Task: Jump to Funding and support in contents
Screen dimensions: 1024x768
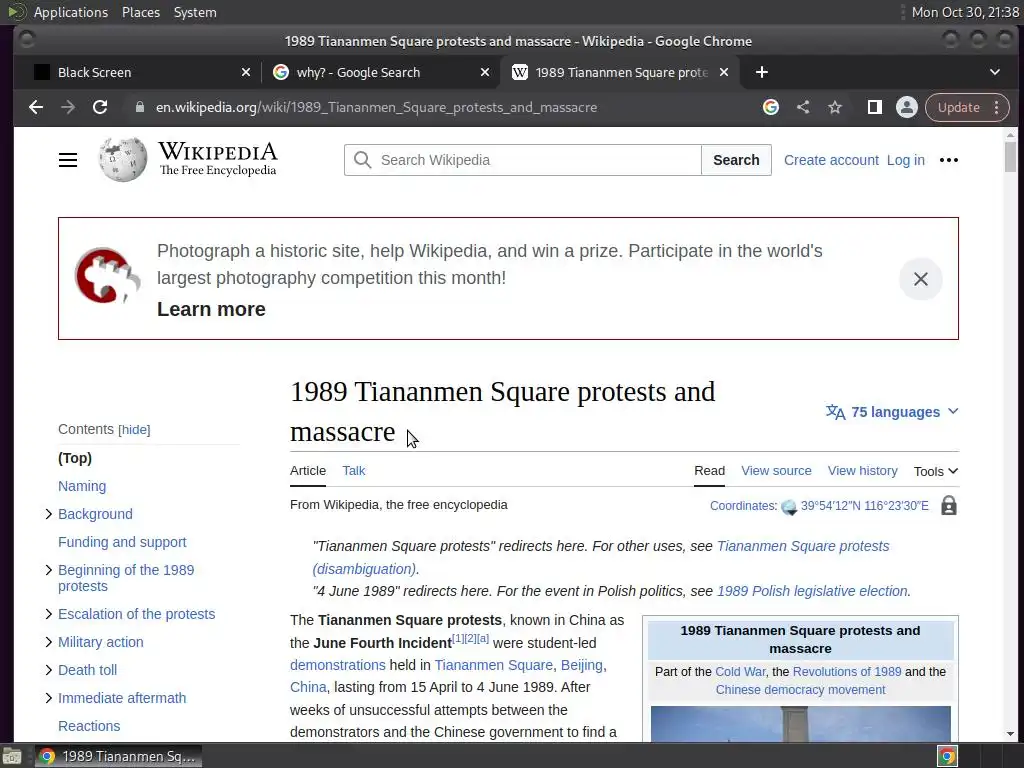Action: [x=122, y=542]
